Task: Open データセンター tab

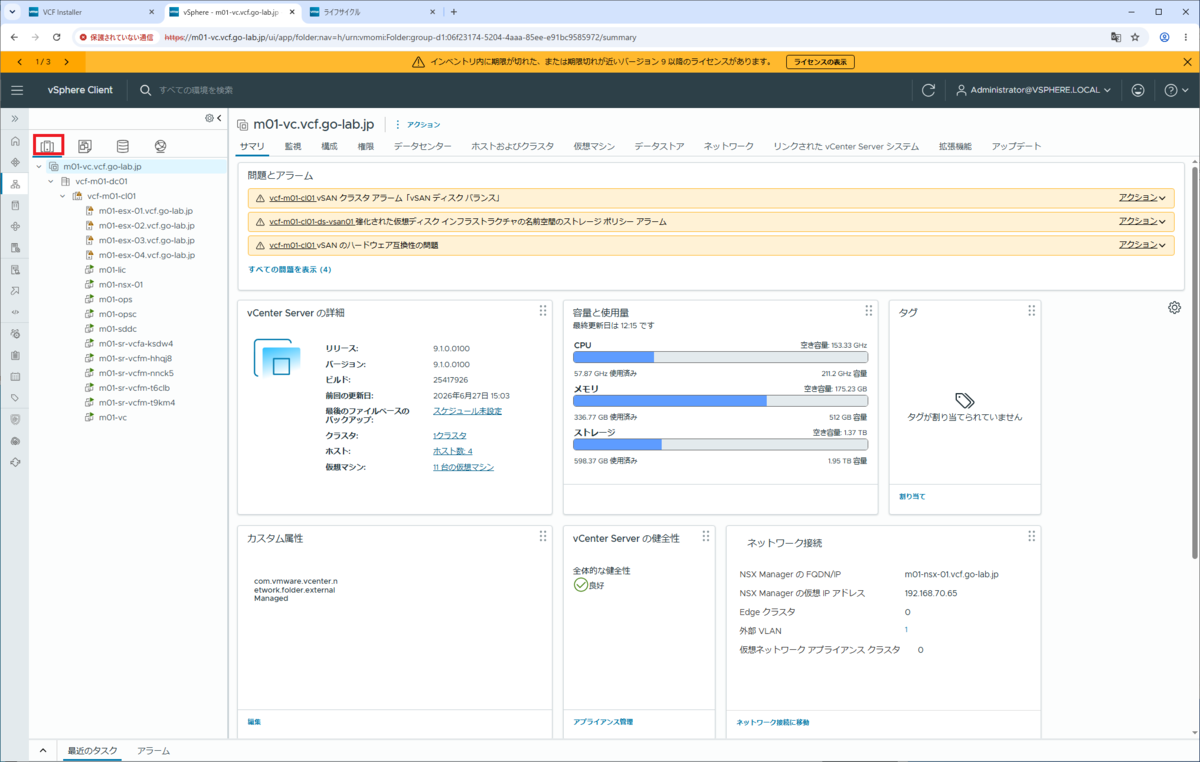Action: (x=423, y=146)
